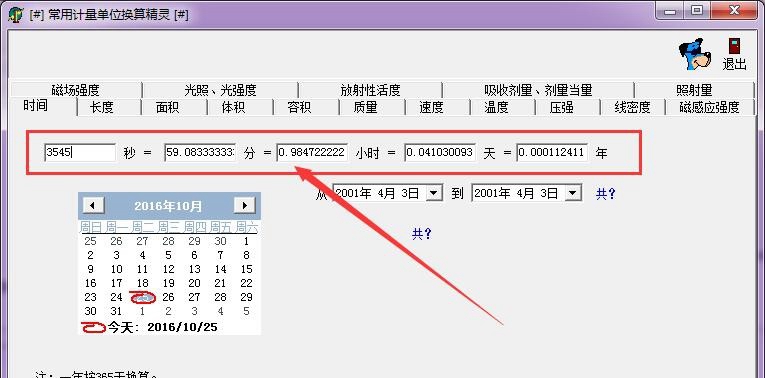Open the 放射性活度 tab
This screenshot has height=378, width=765.
(370, 90)
